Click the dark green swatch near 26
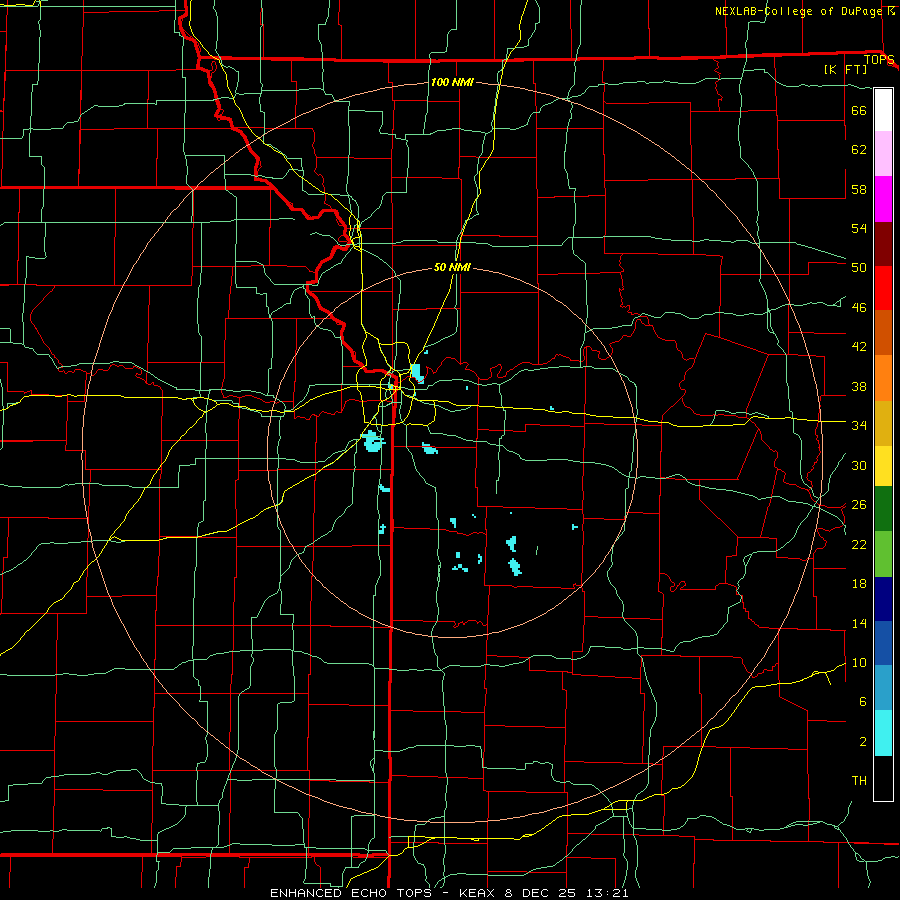Screen dimensions: 900x900 click(883, 509)
